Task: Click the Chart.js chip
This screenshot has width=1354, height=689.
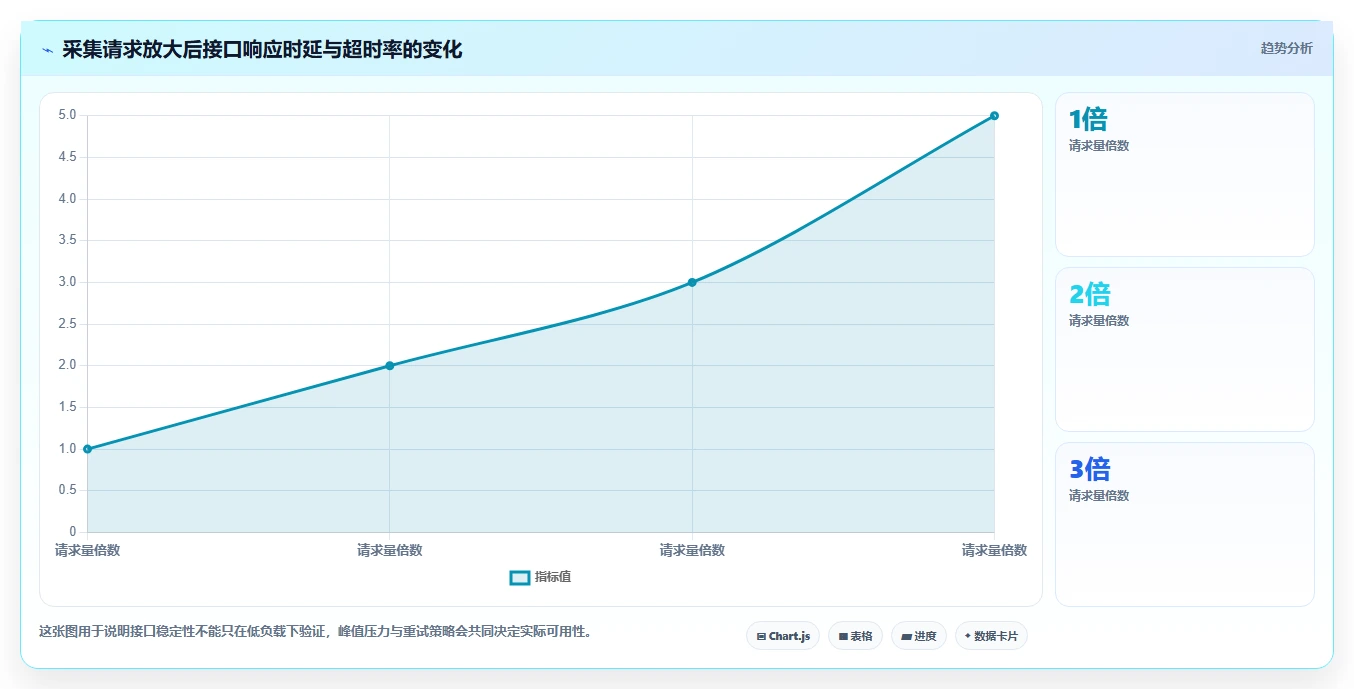Action: [783, 636]
